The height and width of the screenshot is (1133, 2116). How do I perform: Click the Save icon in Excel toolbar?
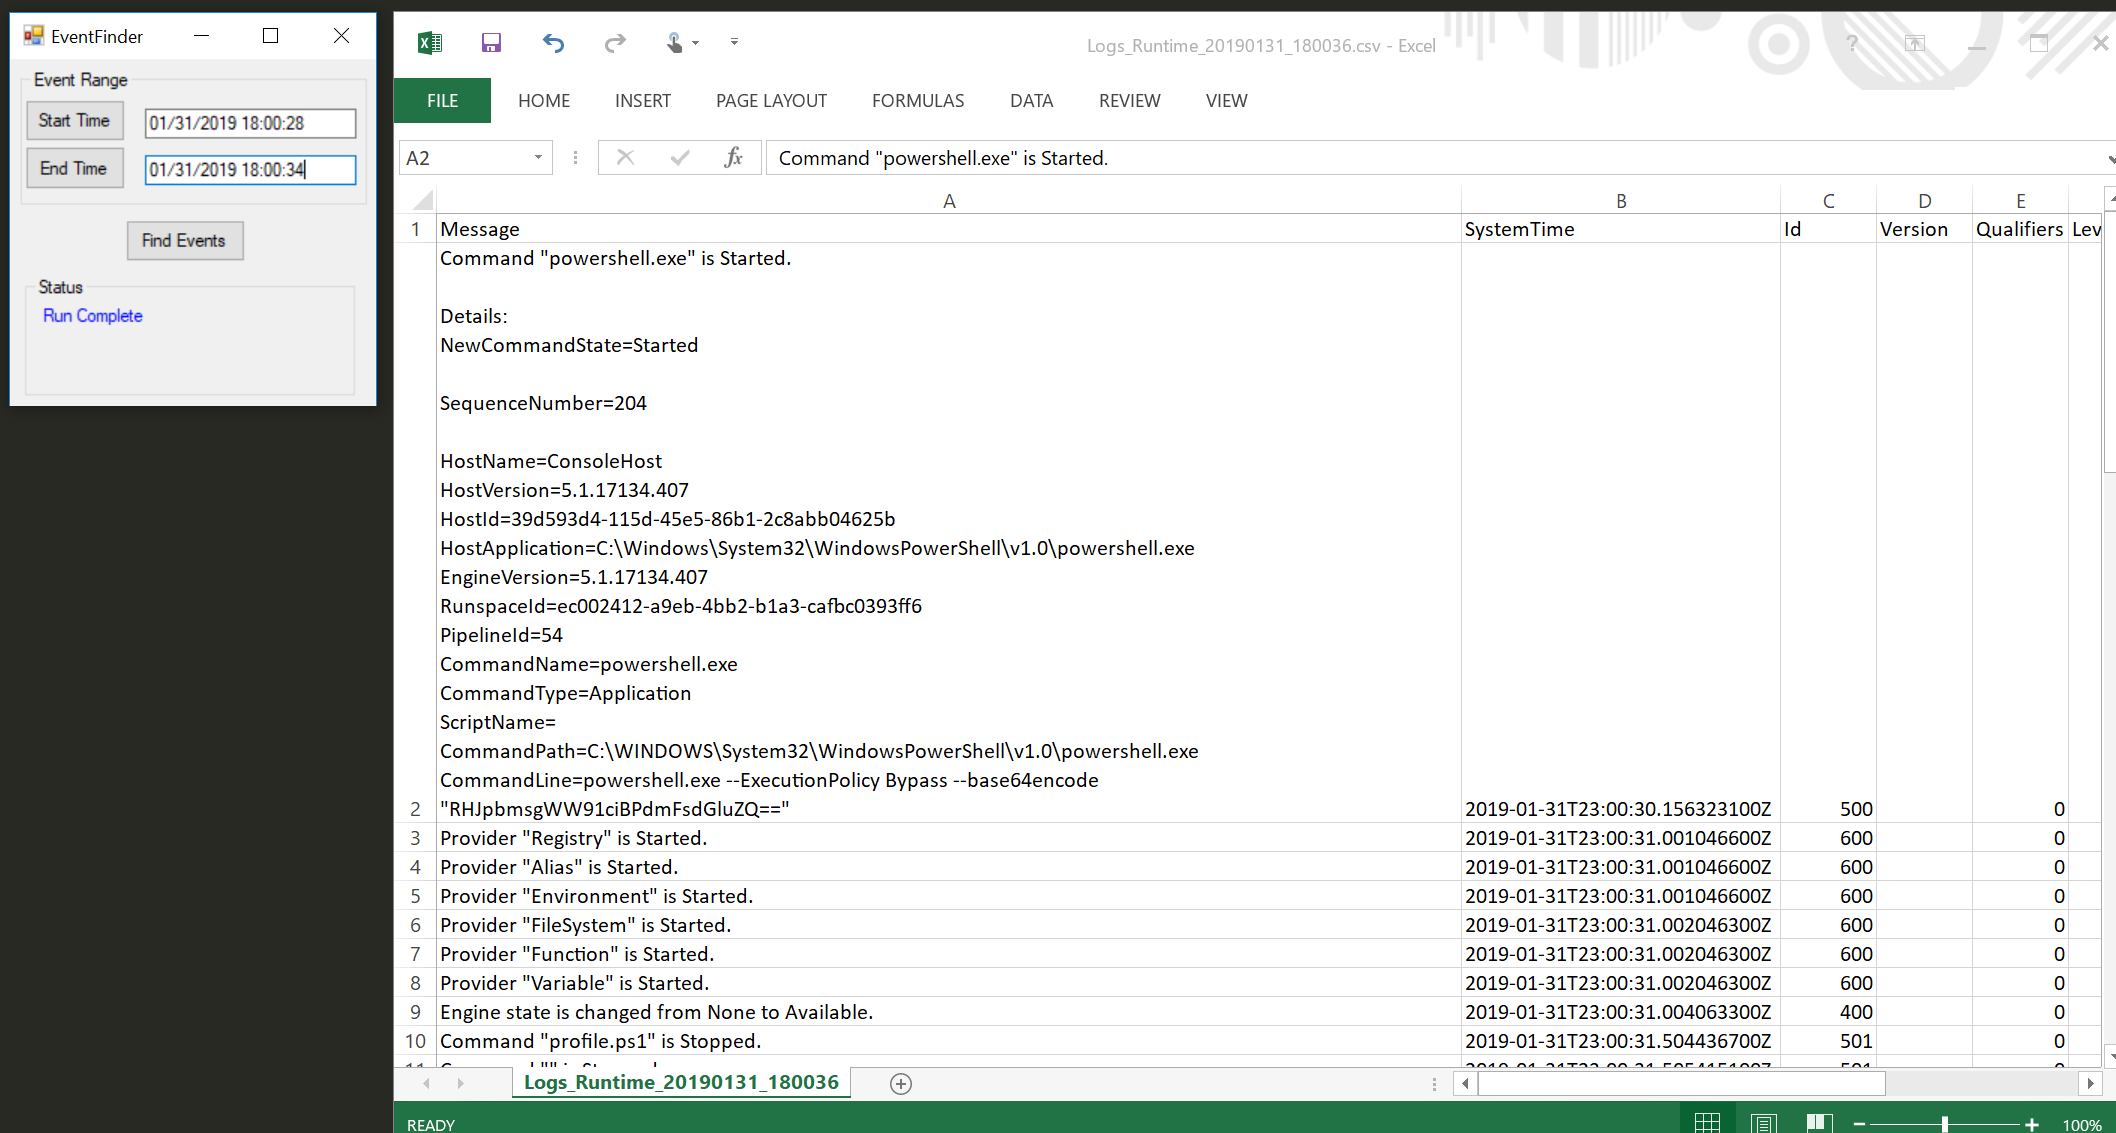point(491,43)
